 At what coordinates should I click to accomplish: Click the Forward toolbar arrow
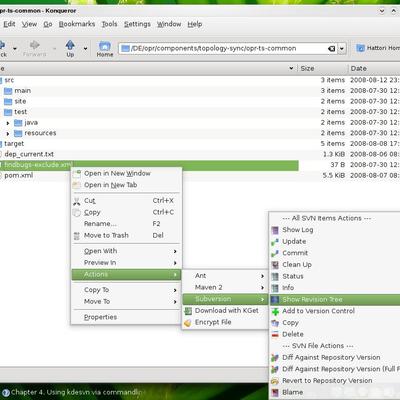[x=34, y=45]
